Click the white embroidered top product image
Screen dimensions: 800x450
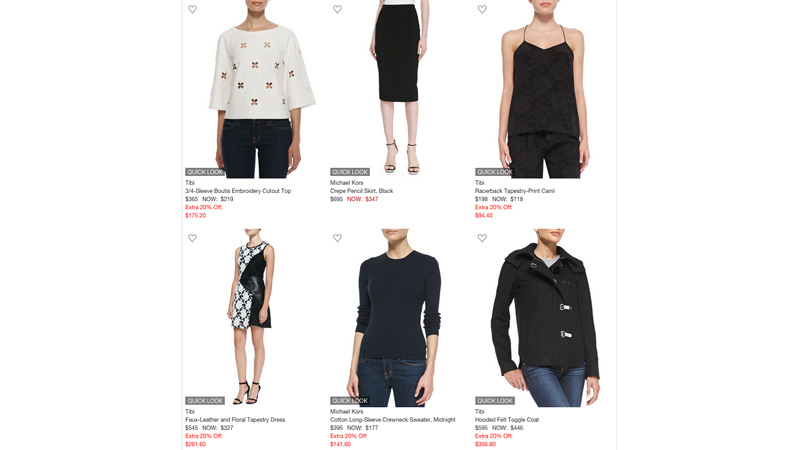tap(257, 89)
